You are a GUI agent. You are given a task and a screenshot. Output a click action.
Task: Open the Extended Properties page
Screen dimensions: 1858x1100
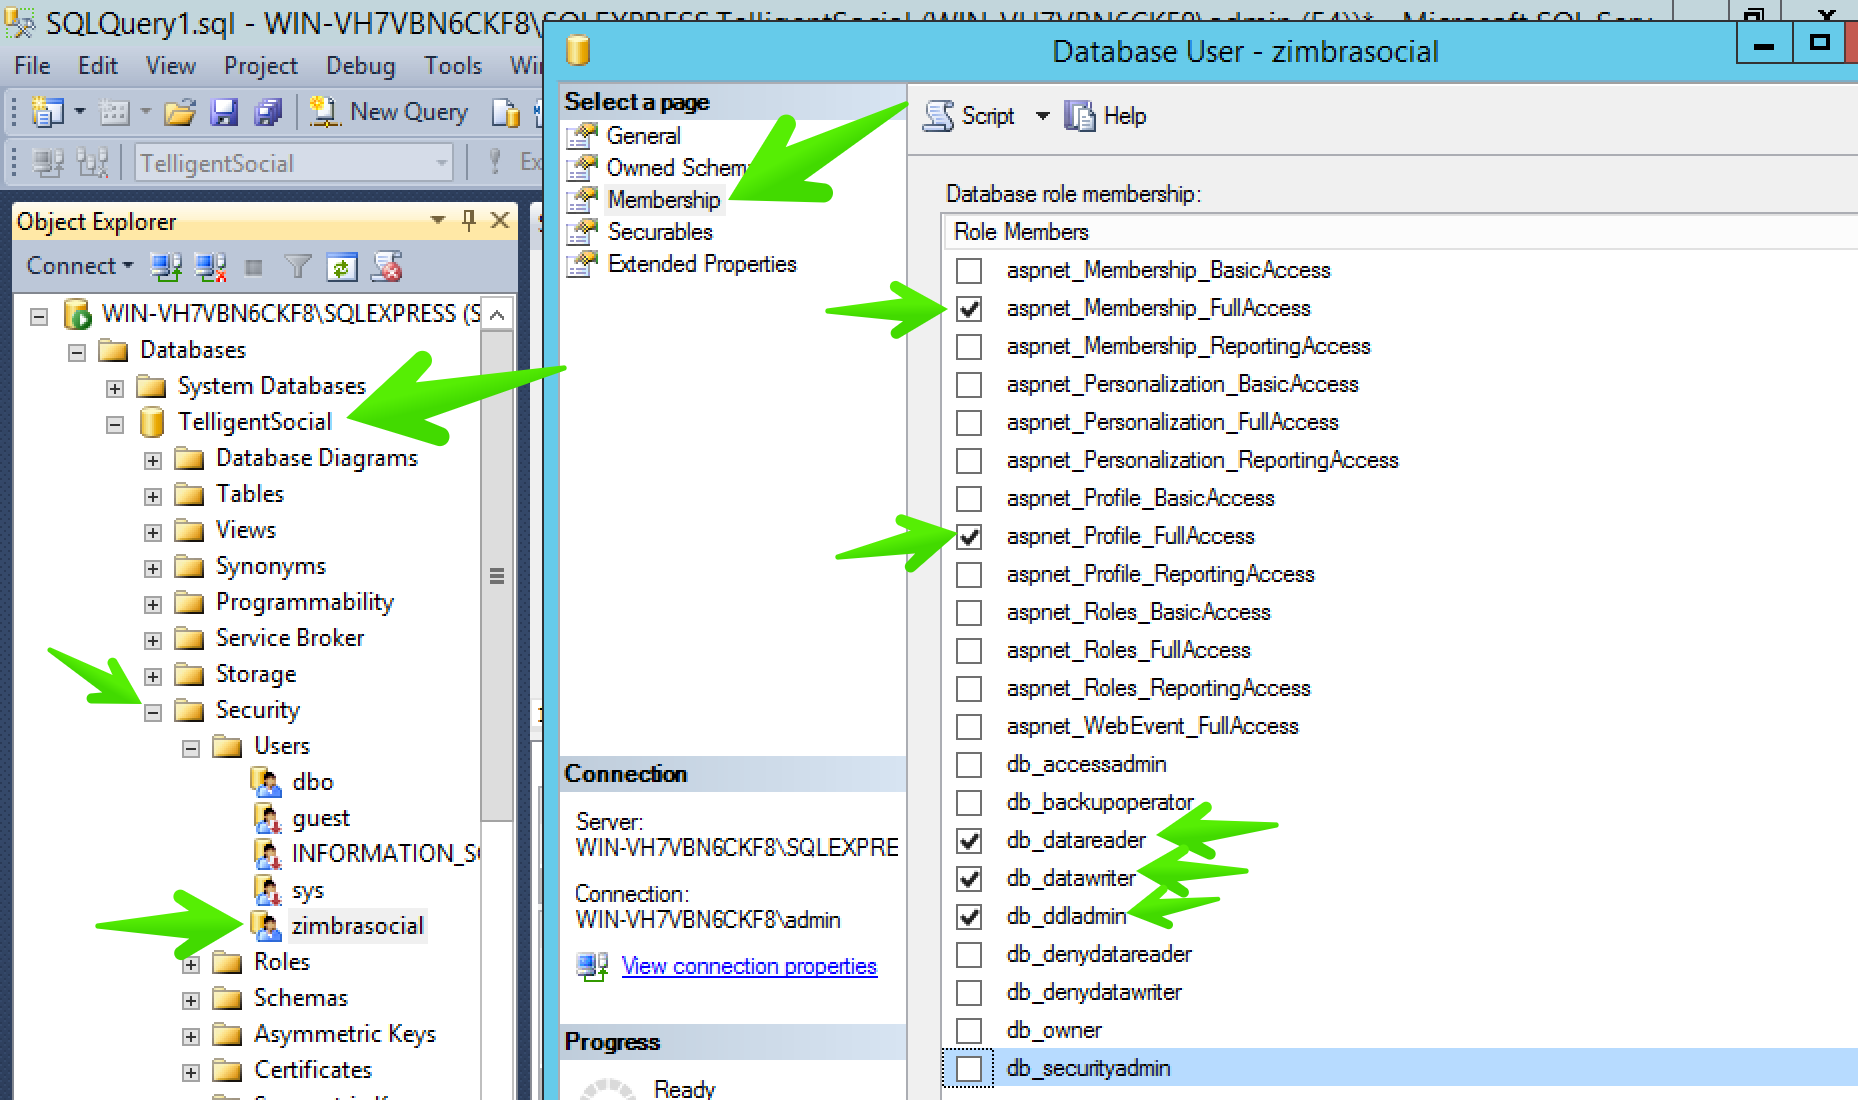[x=702, y=264]
